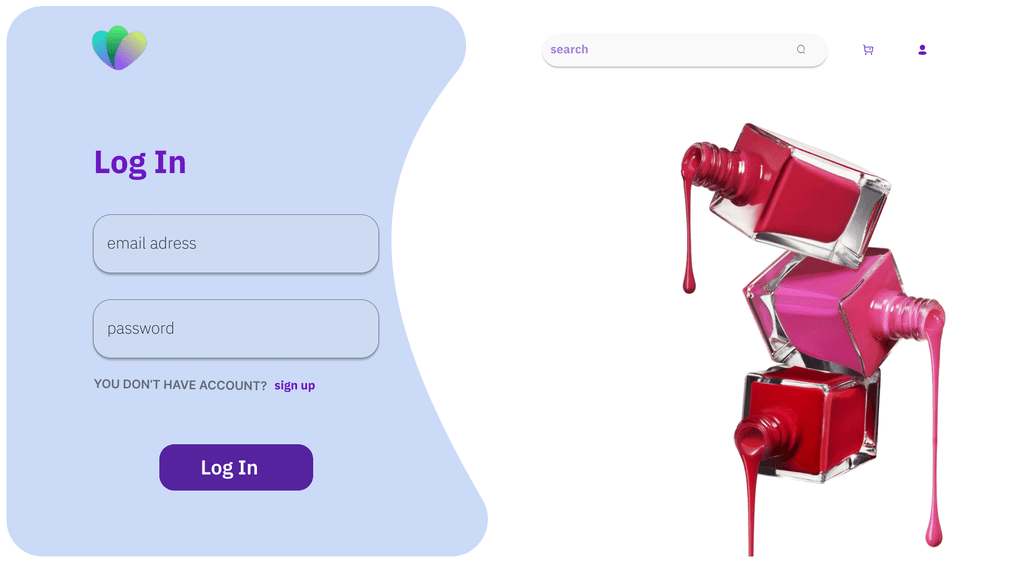
Task: Open the user account profile icon
Action: click(922, 50)
